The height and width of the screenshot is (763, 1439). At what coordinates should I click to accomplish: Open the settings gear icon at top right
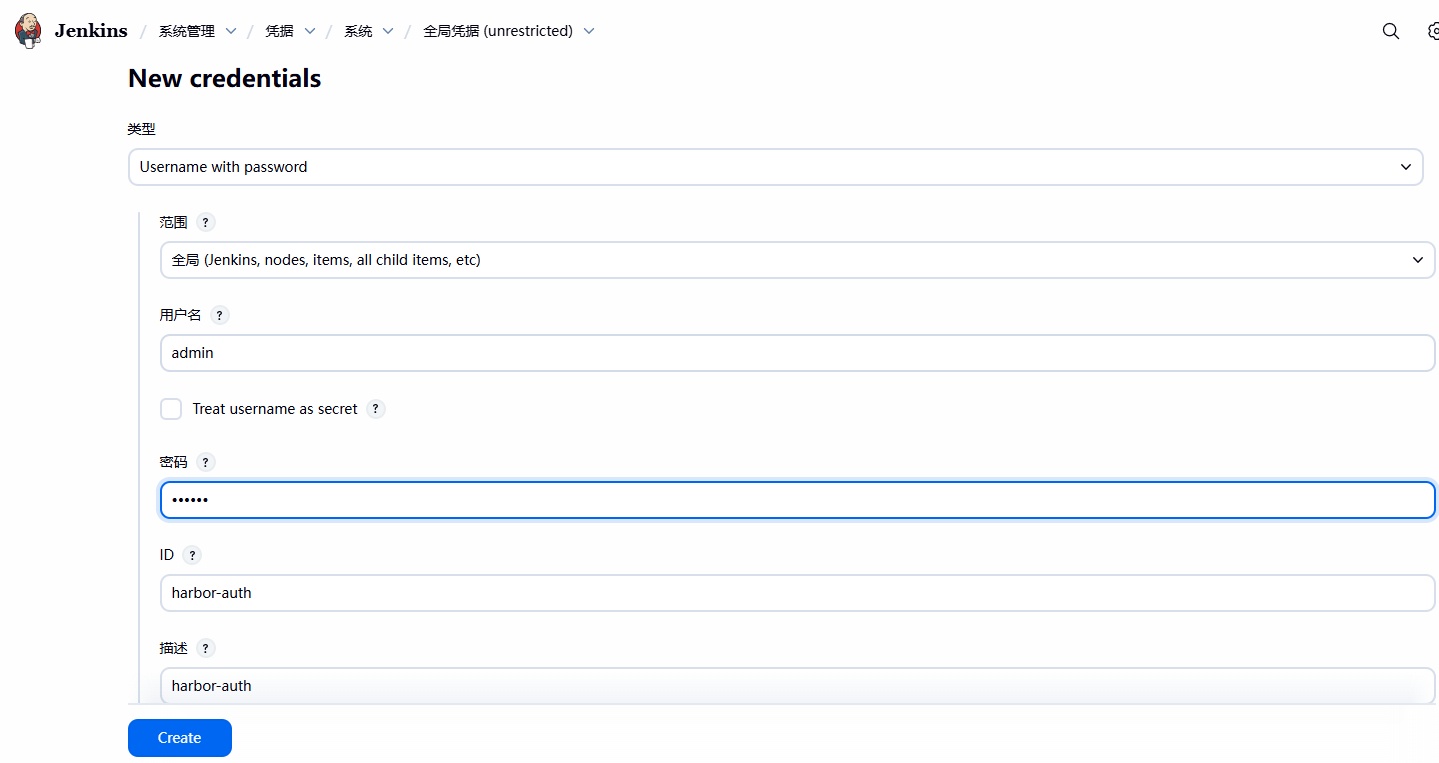coord(1432,31)
